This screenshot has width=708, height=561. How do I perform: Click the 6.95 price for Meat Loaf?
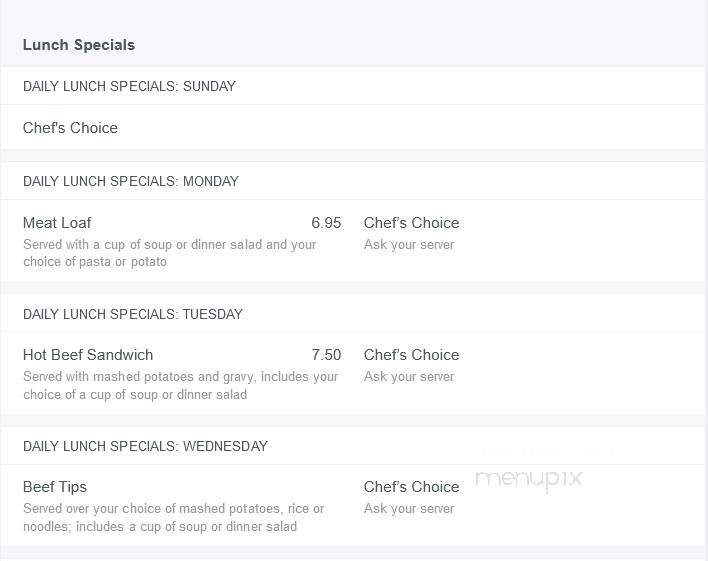(326, 223)
